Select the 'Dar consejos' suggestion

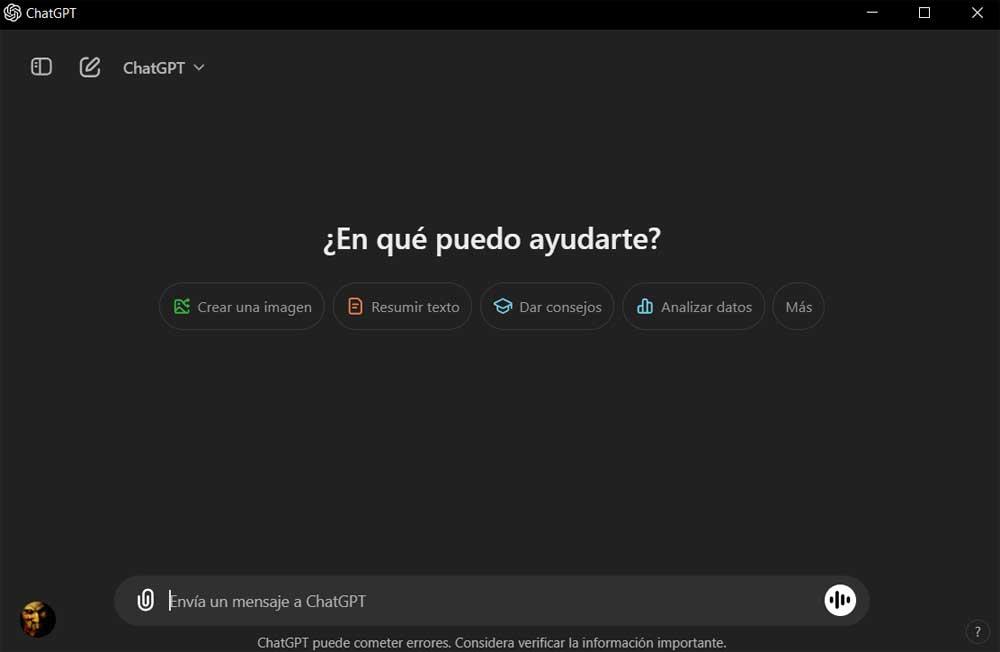[547, 307]
